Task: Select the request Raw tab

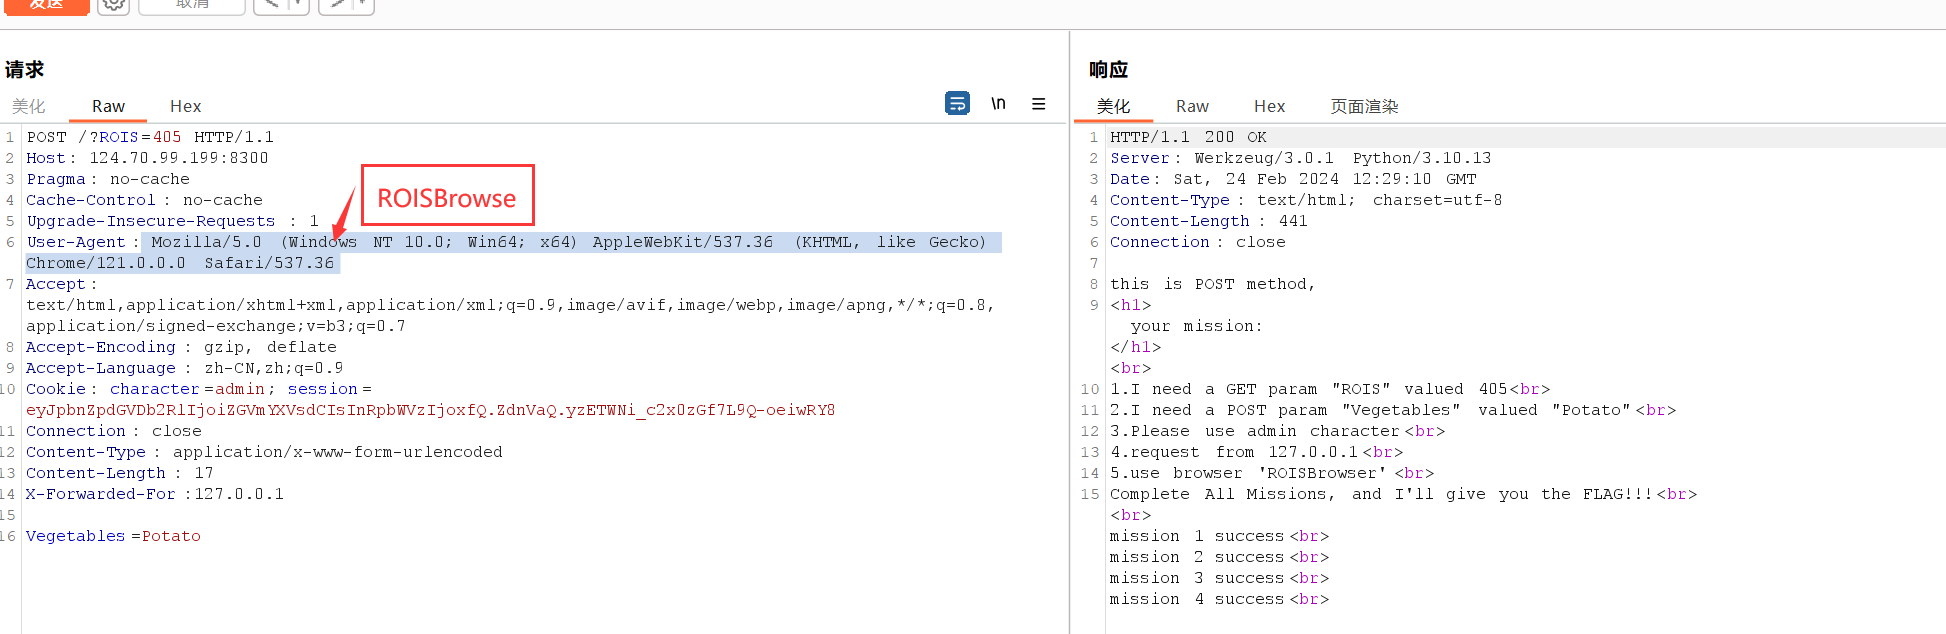Action: 108,106
